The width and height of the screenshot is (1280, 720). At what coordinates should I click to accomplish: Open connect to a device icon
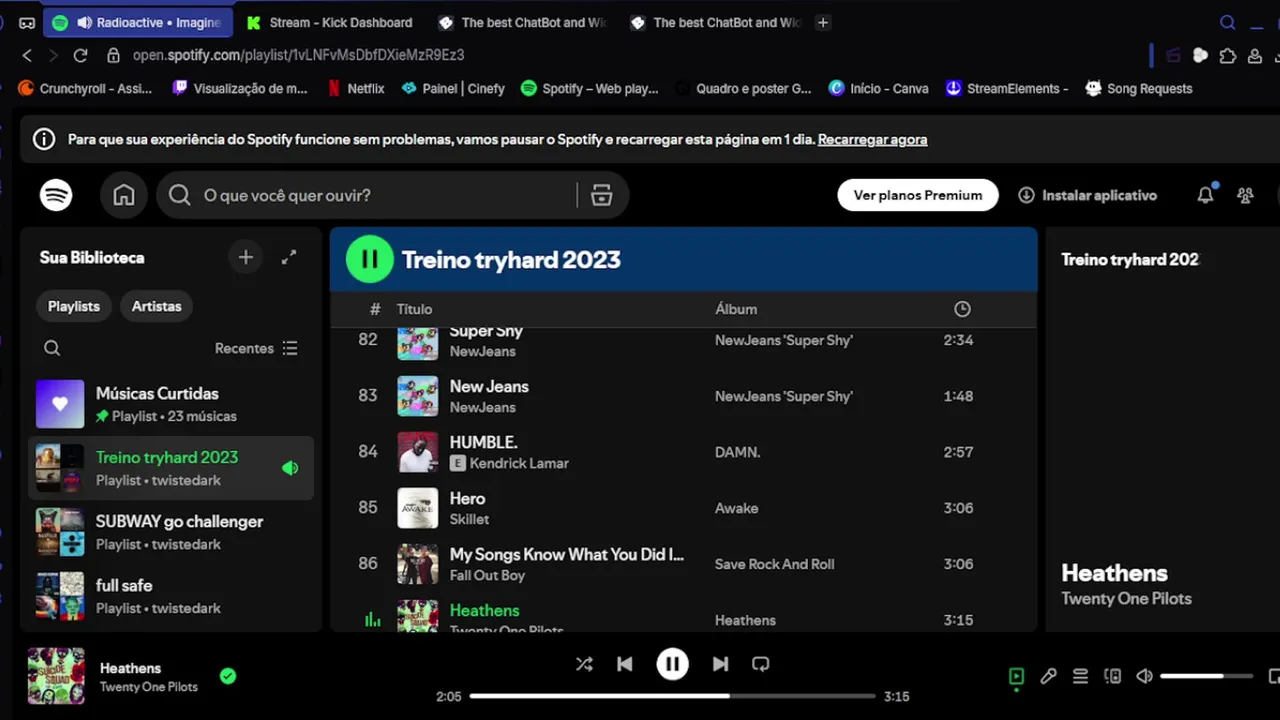(x=1112, y=676)
